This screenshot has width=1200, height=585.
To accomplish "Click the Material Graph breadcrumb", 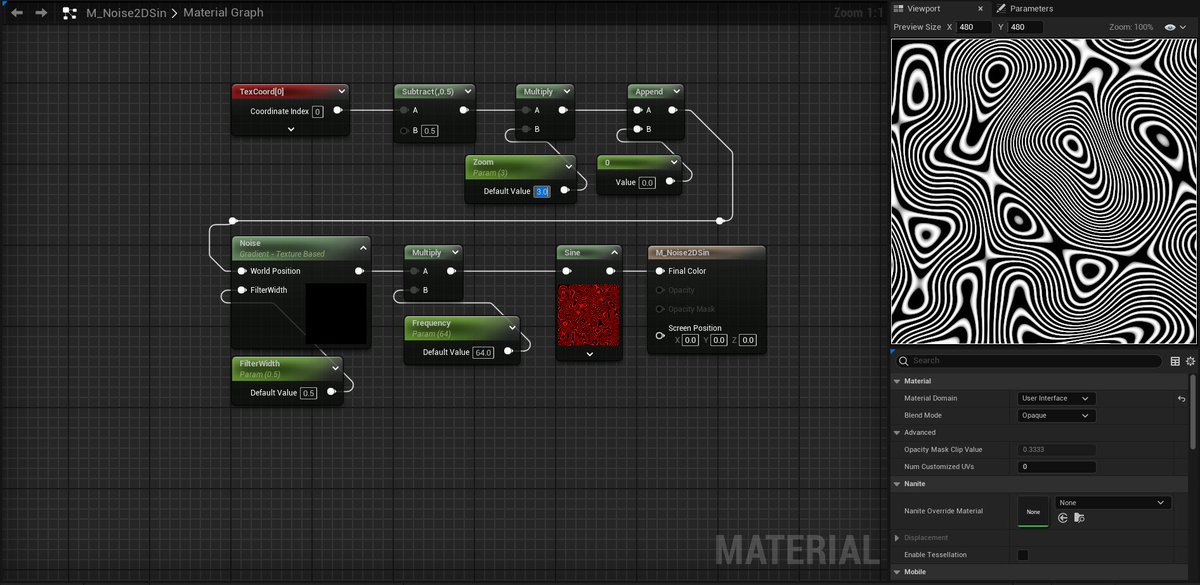I will pyautogui.click(x=224, y=13).
